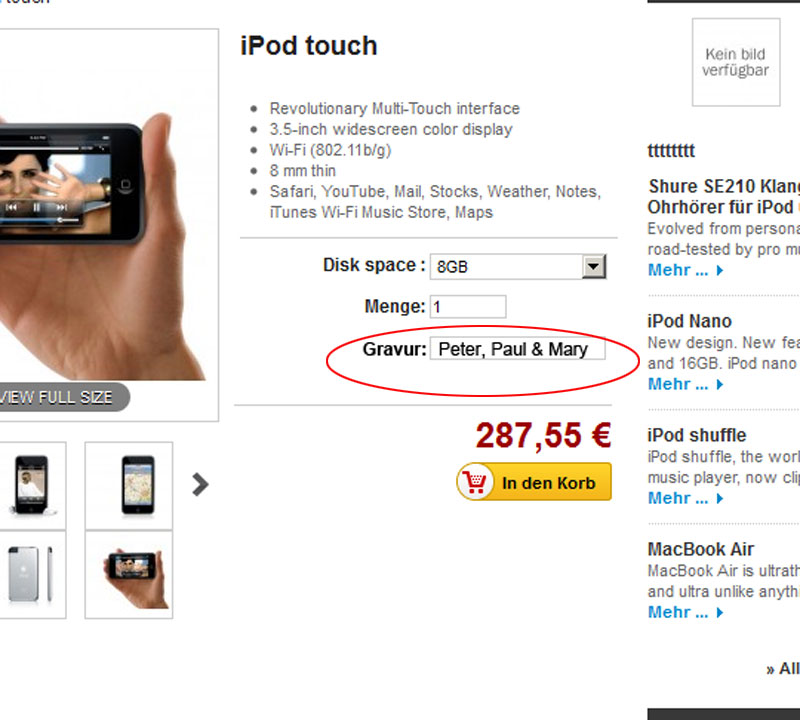
Task: Select the hand holding iPod thumbnail
Action: 129,575
